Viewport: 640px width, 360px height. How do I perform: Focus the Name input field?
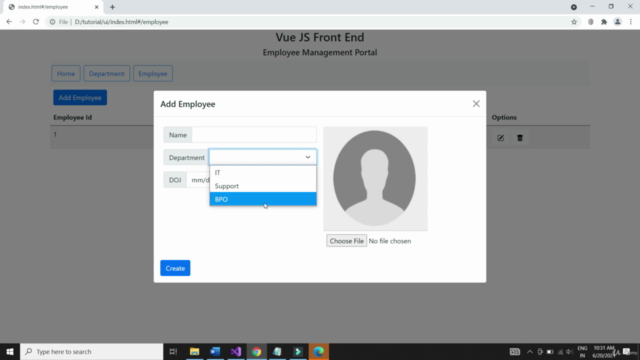pos(254,135)
